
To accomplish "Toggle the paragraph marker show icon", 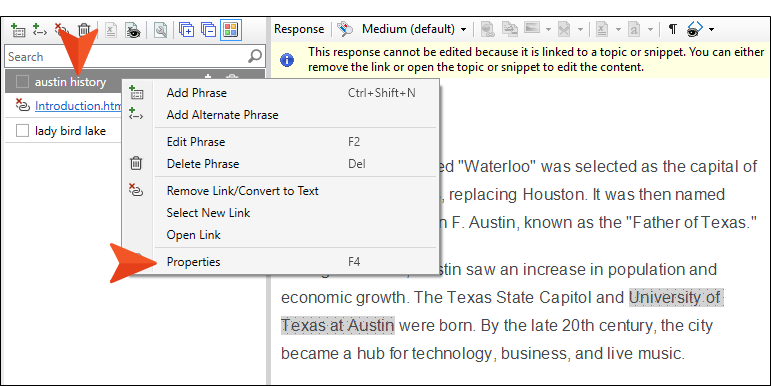I will pyautogui.click(x=672, y=29).
